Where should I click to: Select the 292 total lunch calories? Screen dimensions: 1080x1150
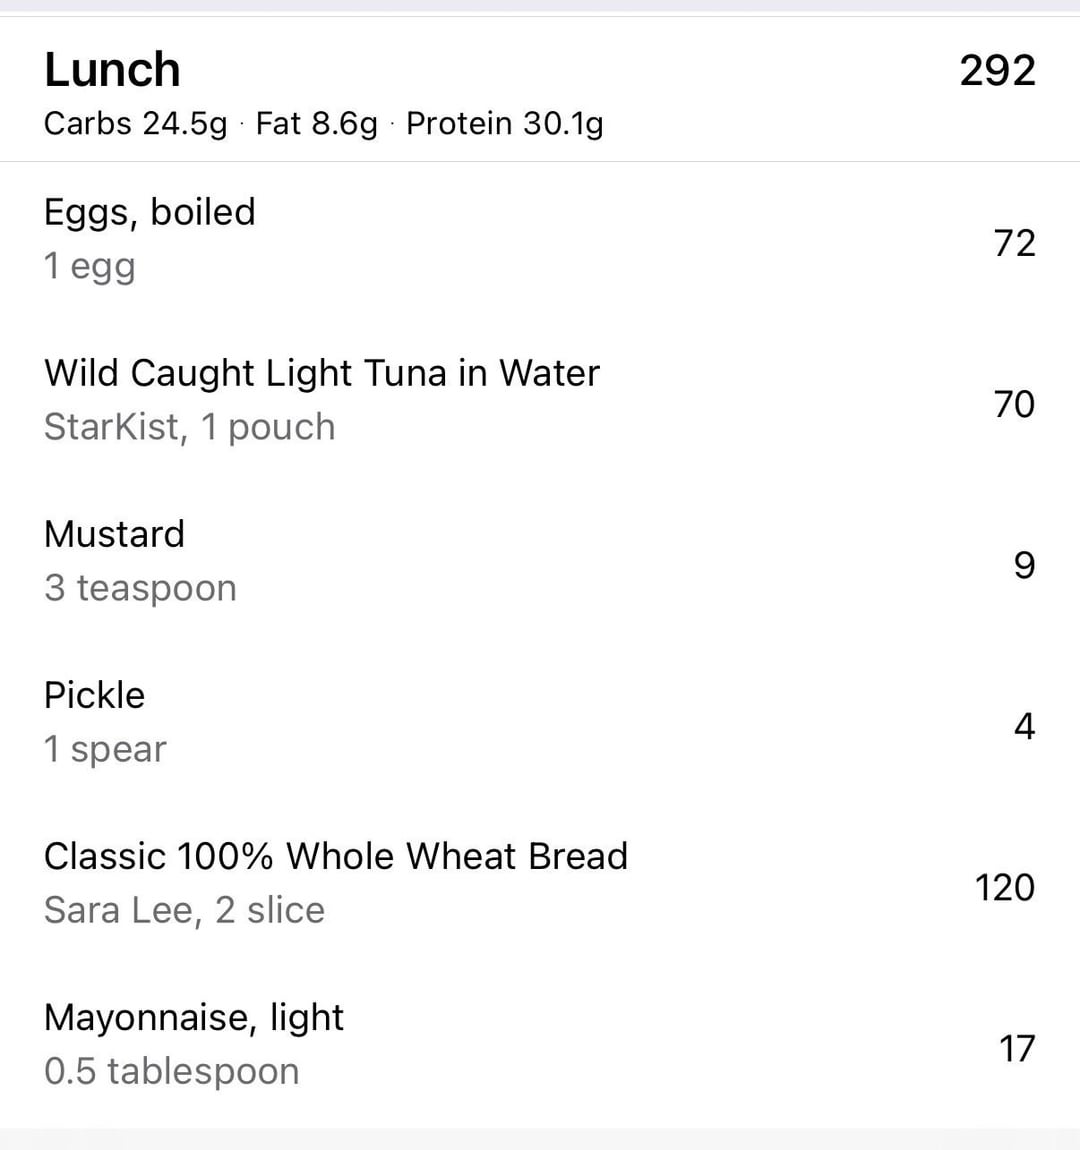[997, 70]
